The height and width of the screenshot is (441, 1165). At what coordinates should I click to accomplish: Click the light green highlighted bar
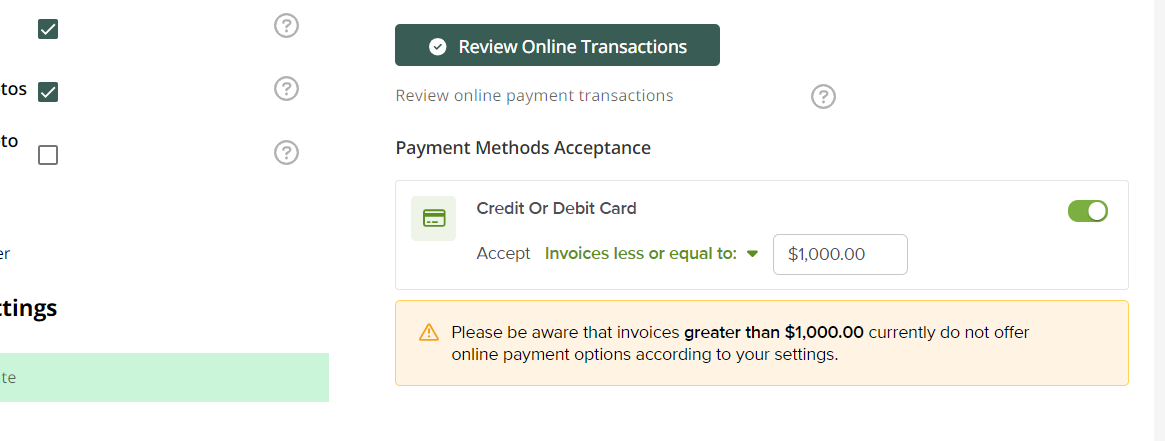pos(164,377)
